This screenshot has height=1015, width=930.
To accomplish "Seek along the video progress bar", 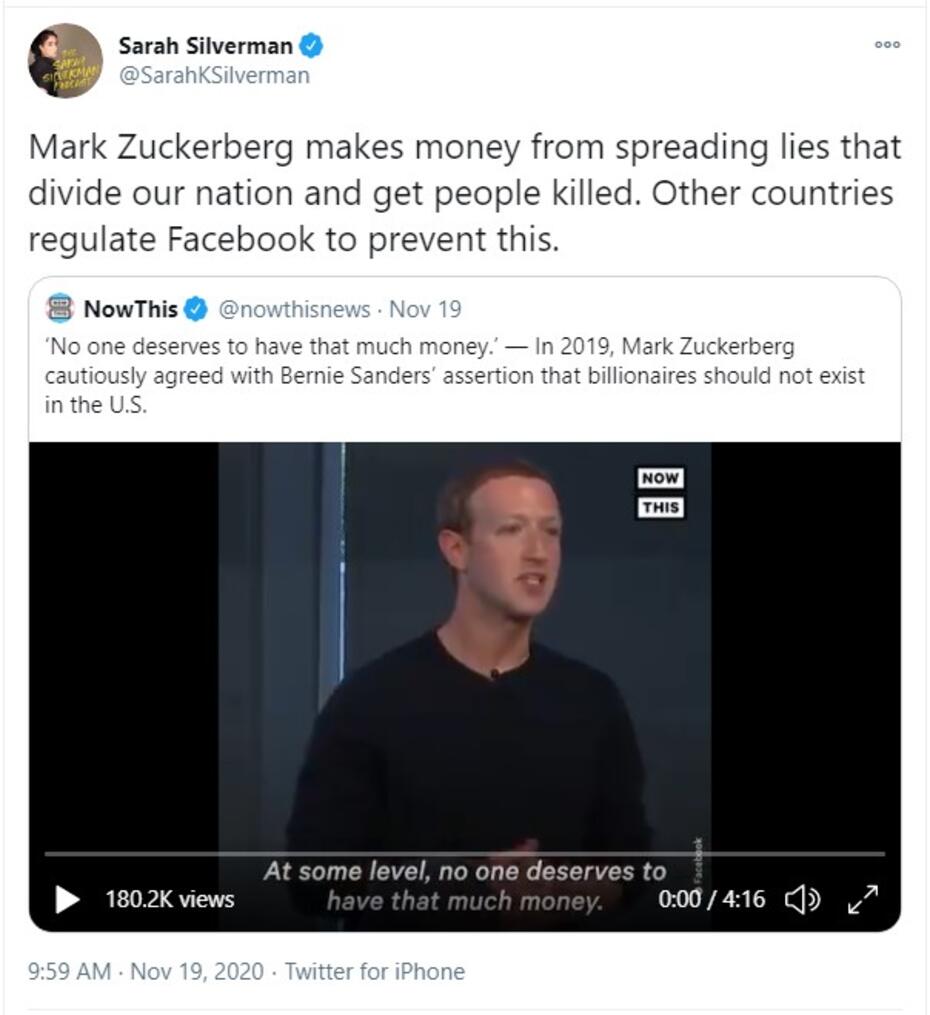I will tap(464, 854).
